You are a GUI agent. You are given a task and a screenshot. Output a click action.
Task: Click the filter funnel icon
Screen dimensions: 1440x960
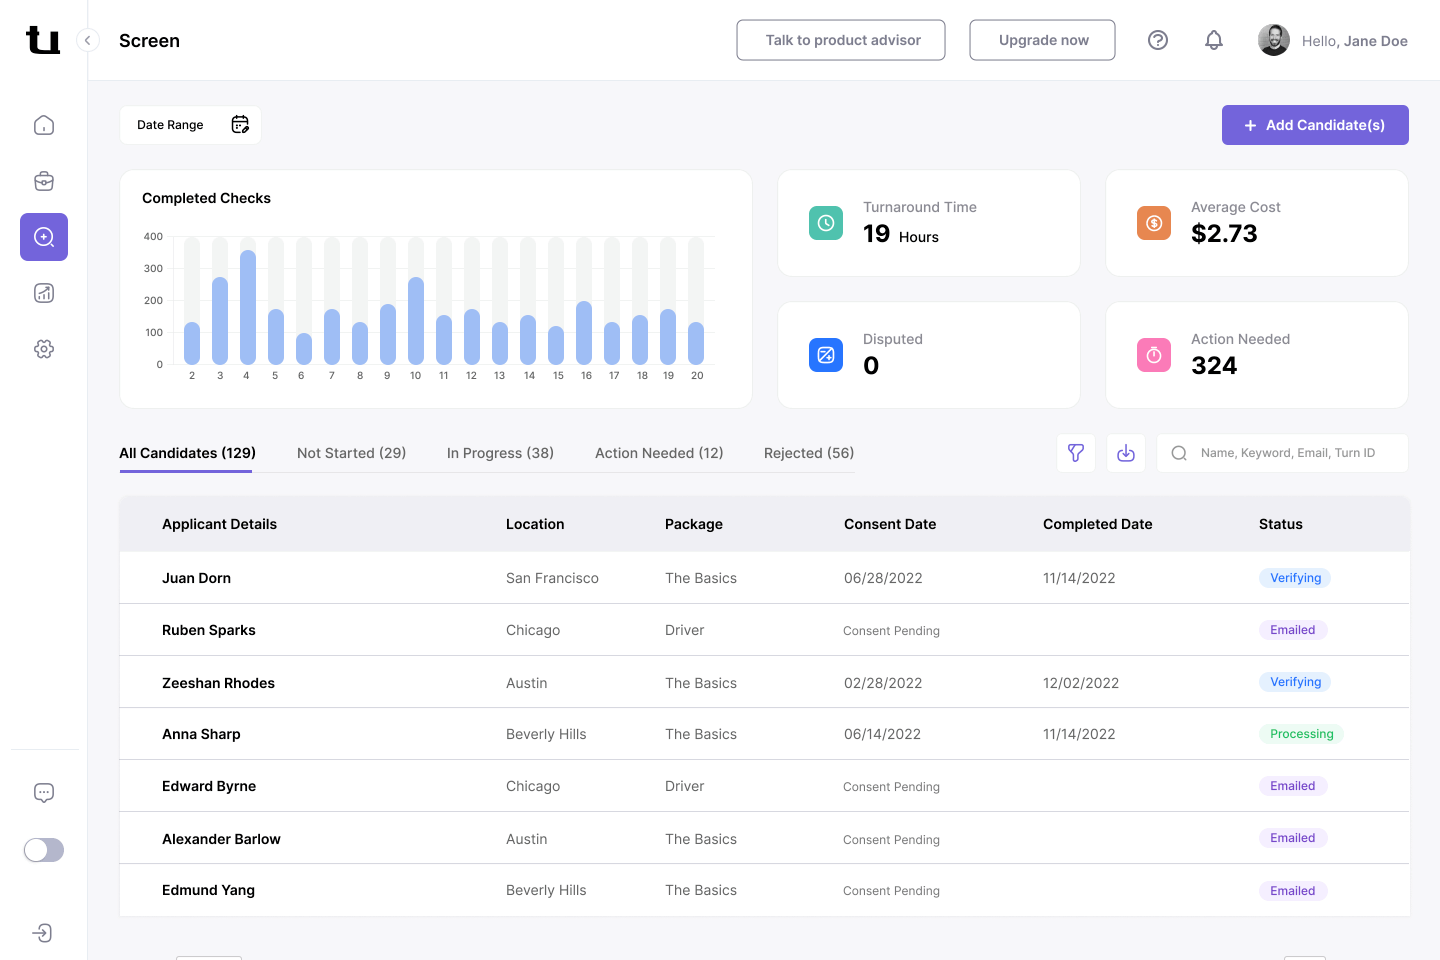tap(1076, 453)
